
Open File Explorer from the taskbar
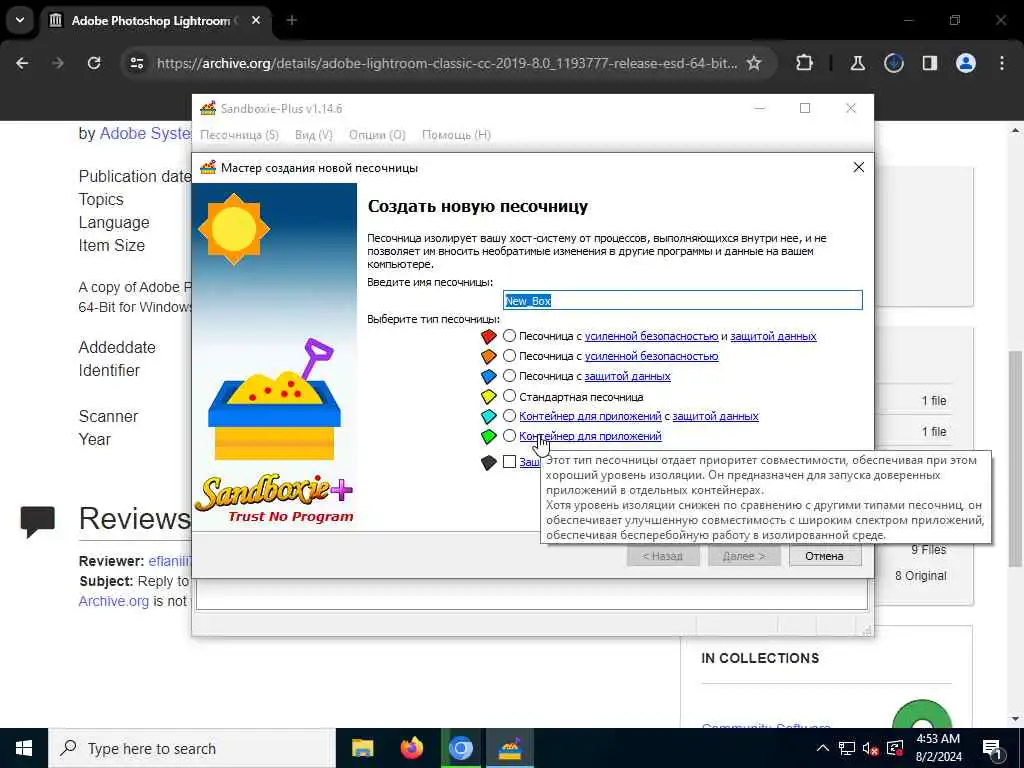pyautogui.click(x=362, y=748)
